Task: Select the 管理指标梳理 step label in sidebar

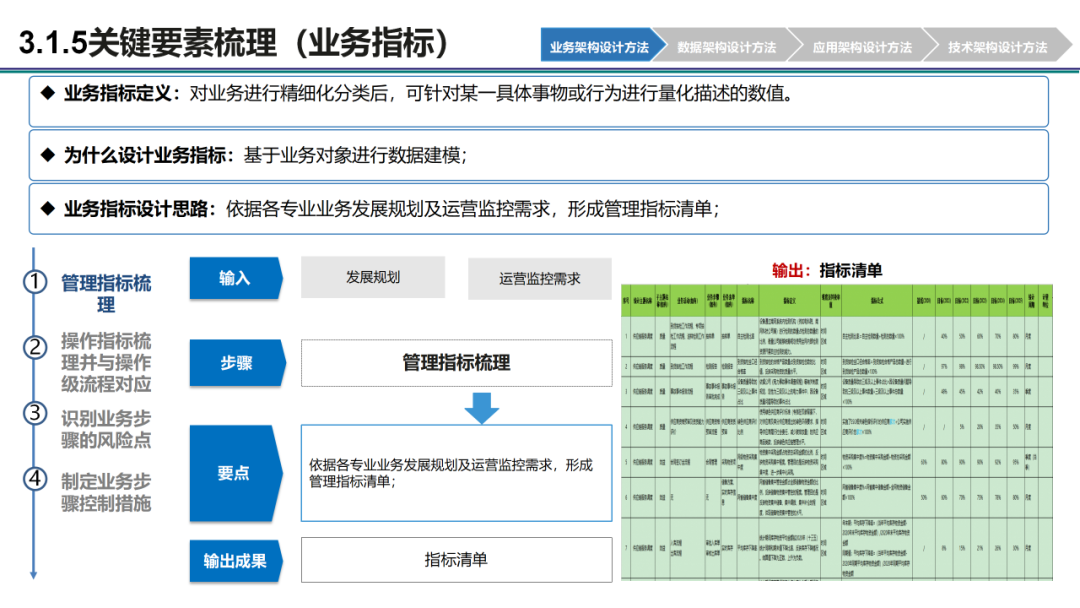Action: click(x=106, y=293)
